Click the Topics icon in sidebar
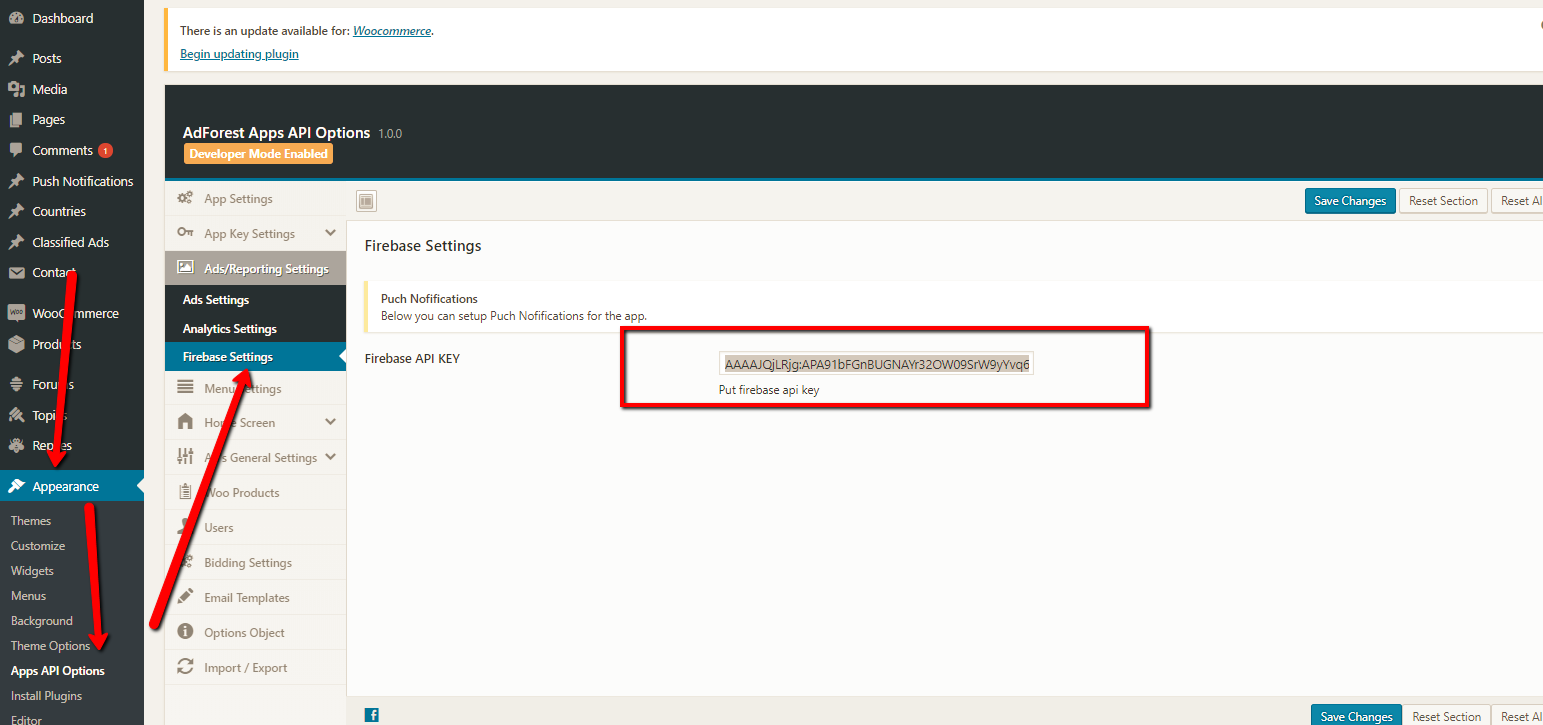This screenshot has height=725, width=1543. [16, 415]
